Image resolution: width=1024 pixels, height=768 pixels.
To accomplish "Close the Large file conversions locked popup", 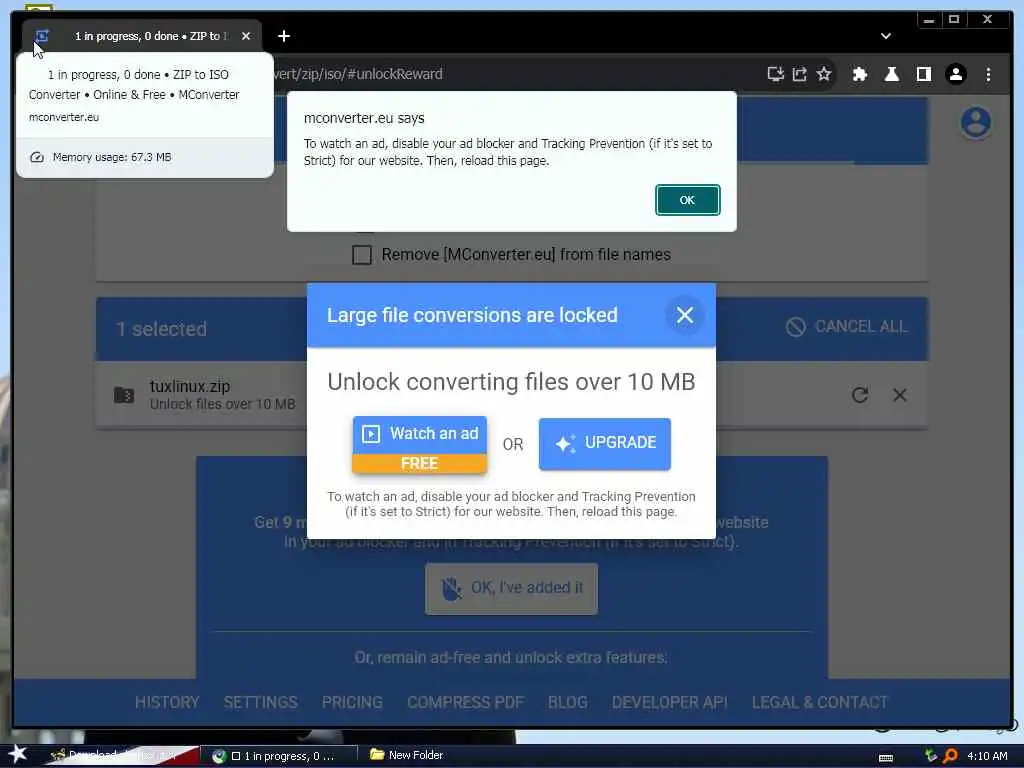I will point(684,315).
